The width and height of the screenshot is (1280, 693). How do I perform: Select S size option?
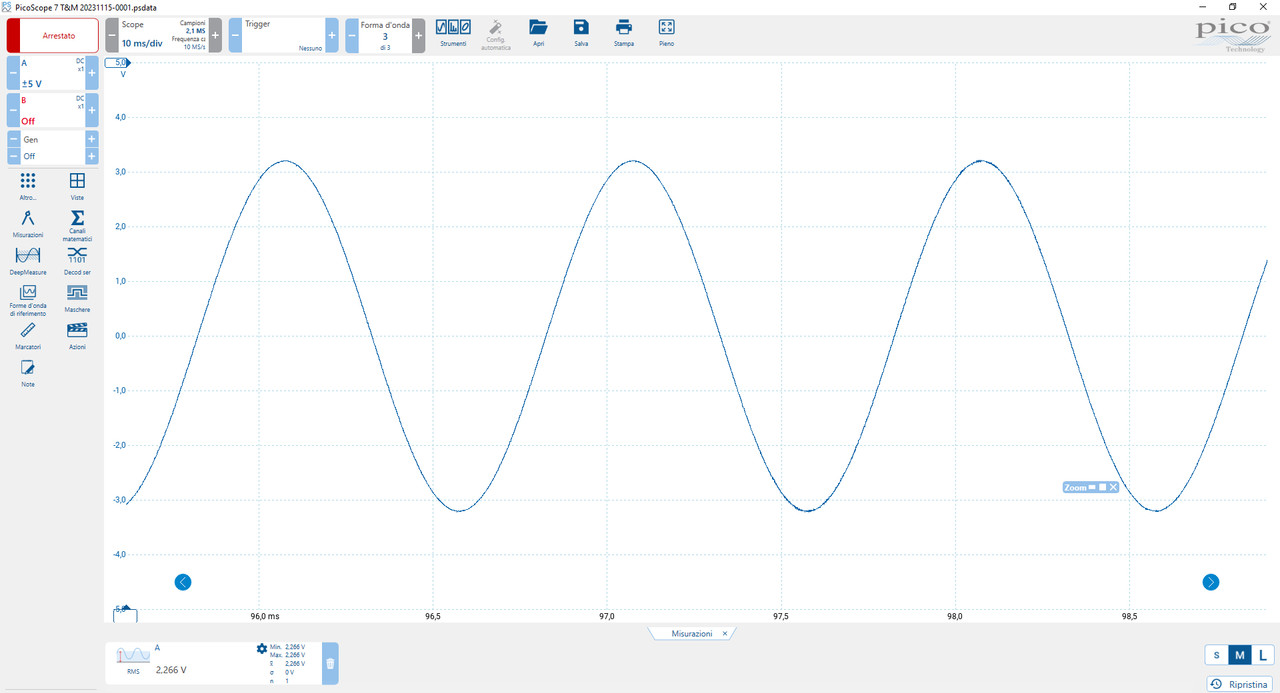coord(1217,655)
